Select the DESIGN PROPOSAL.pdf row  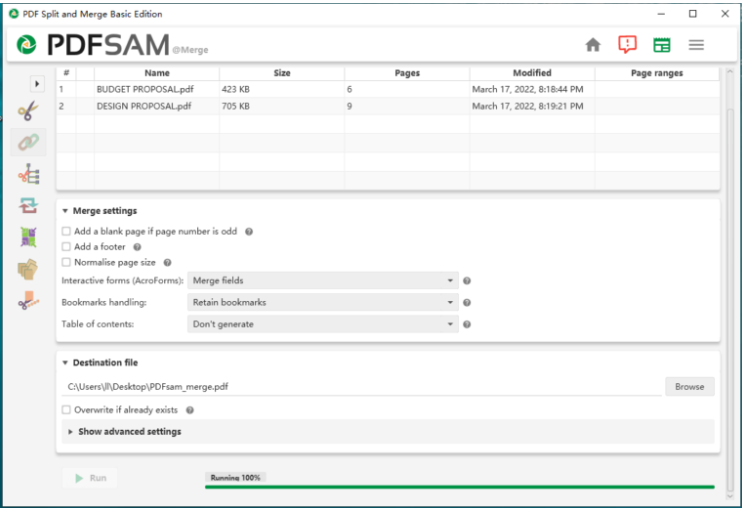(x=388, y=106)
